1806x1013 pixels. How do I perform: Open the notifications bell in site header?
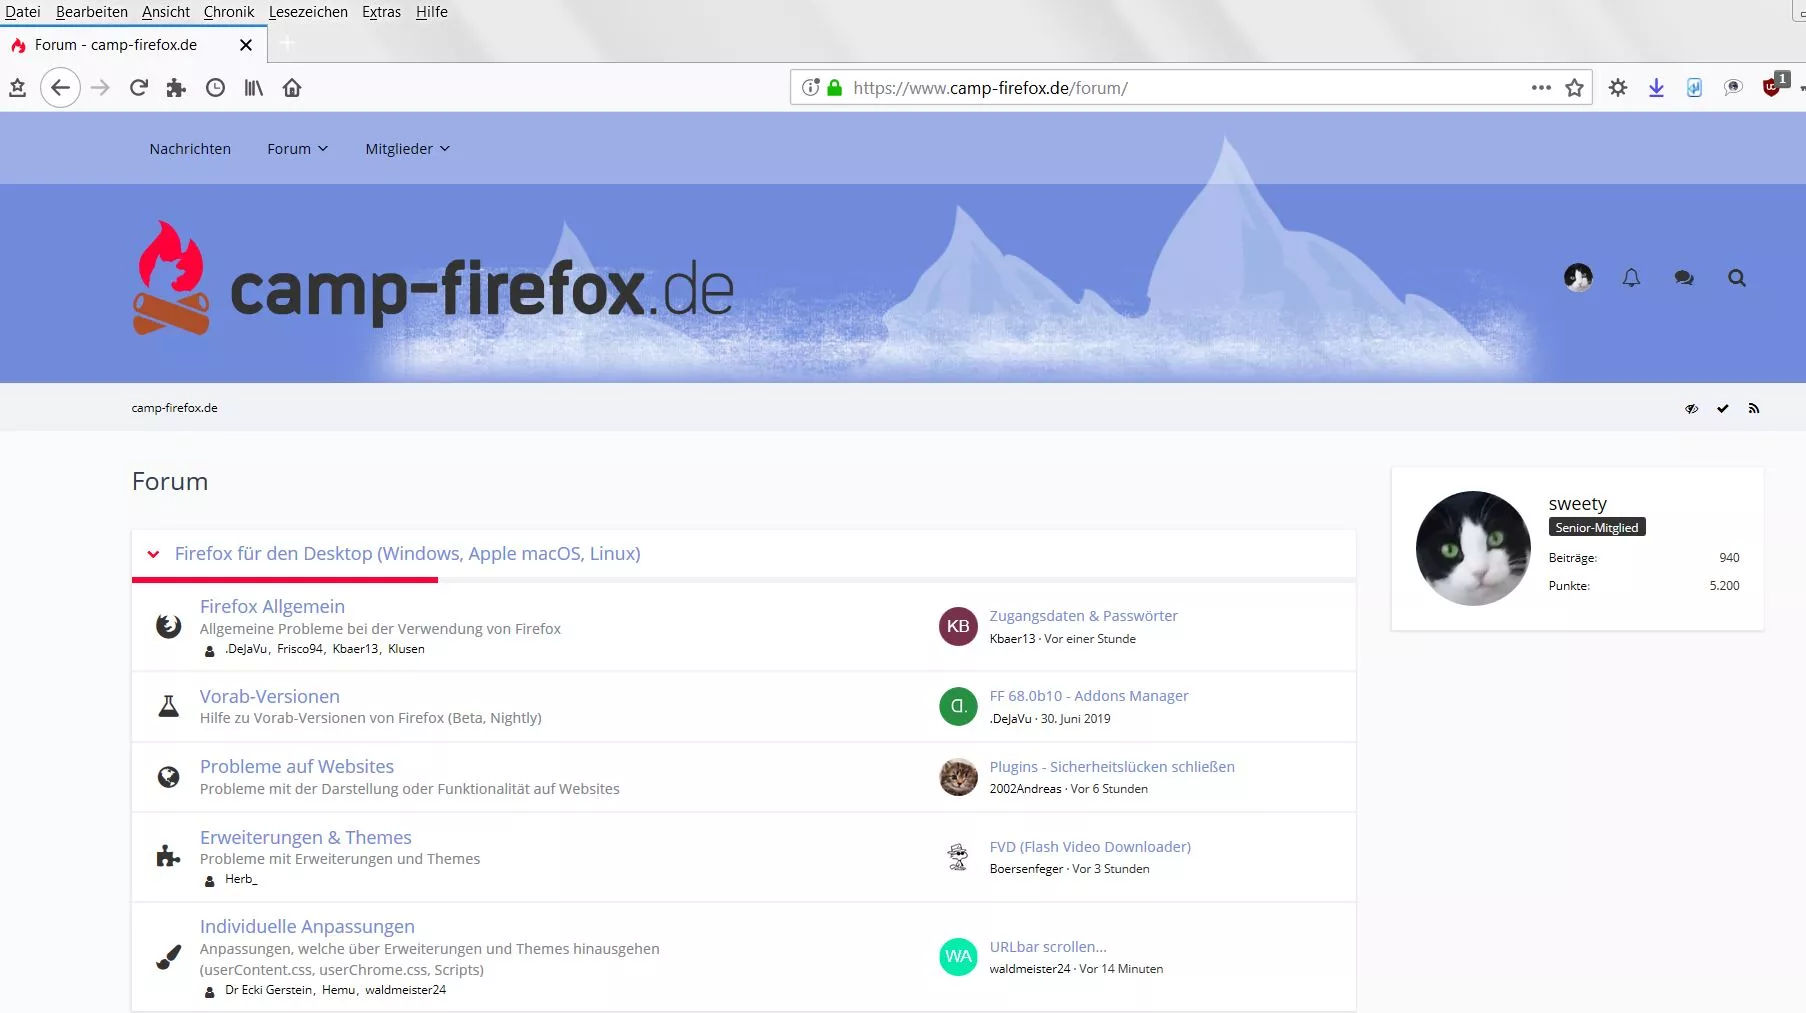[1631, 278]
